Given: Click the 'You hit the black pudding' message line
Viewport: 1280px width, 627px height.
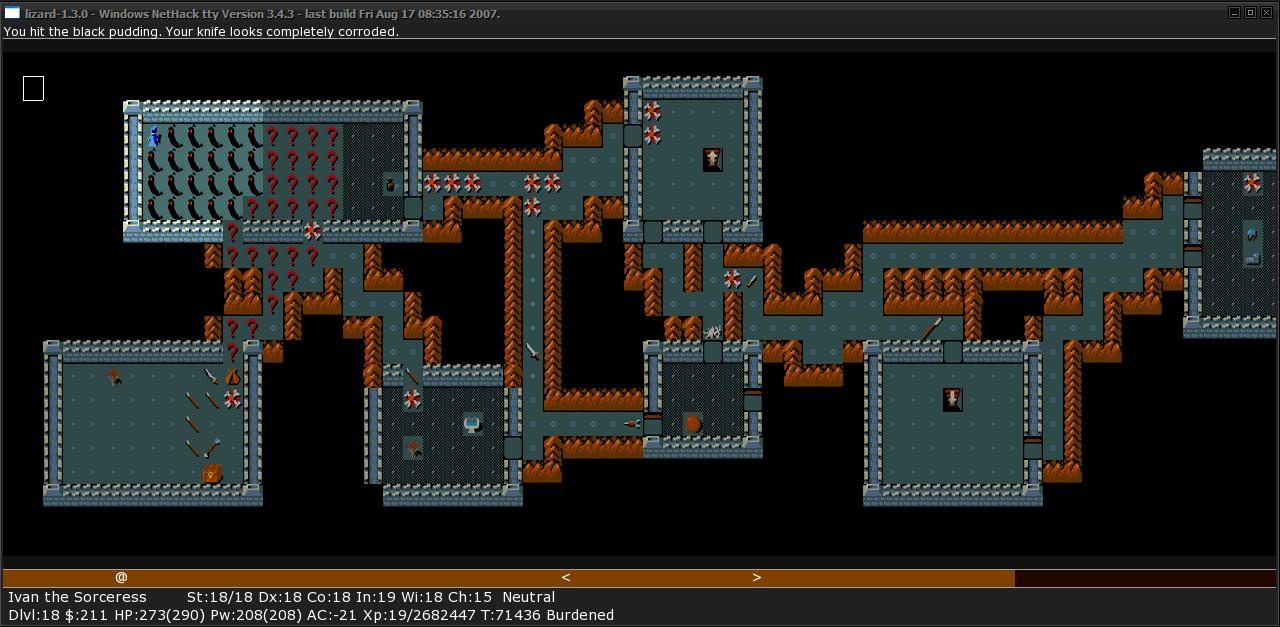Looking at the screenshot, I should pos(200,32).
